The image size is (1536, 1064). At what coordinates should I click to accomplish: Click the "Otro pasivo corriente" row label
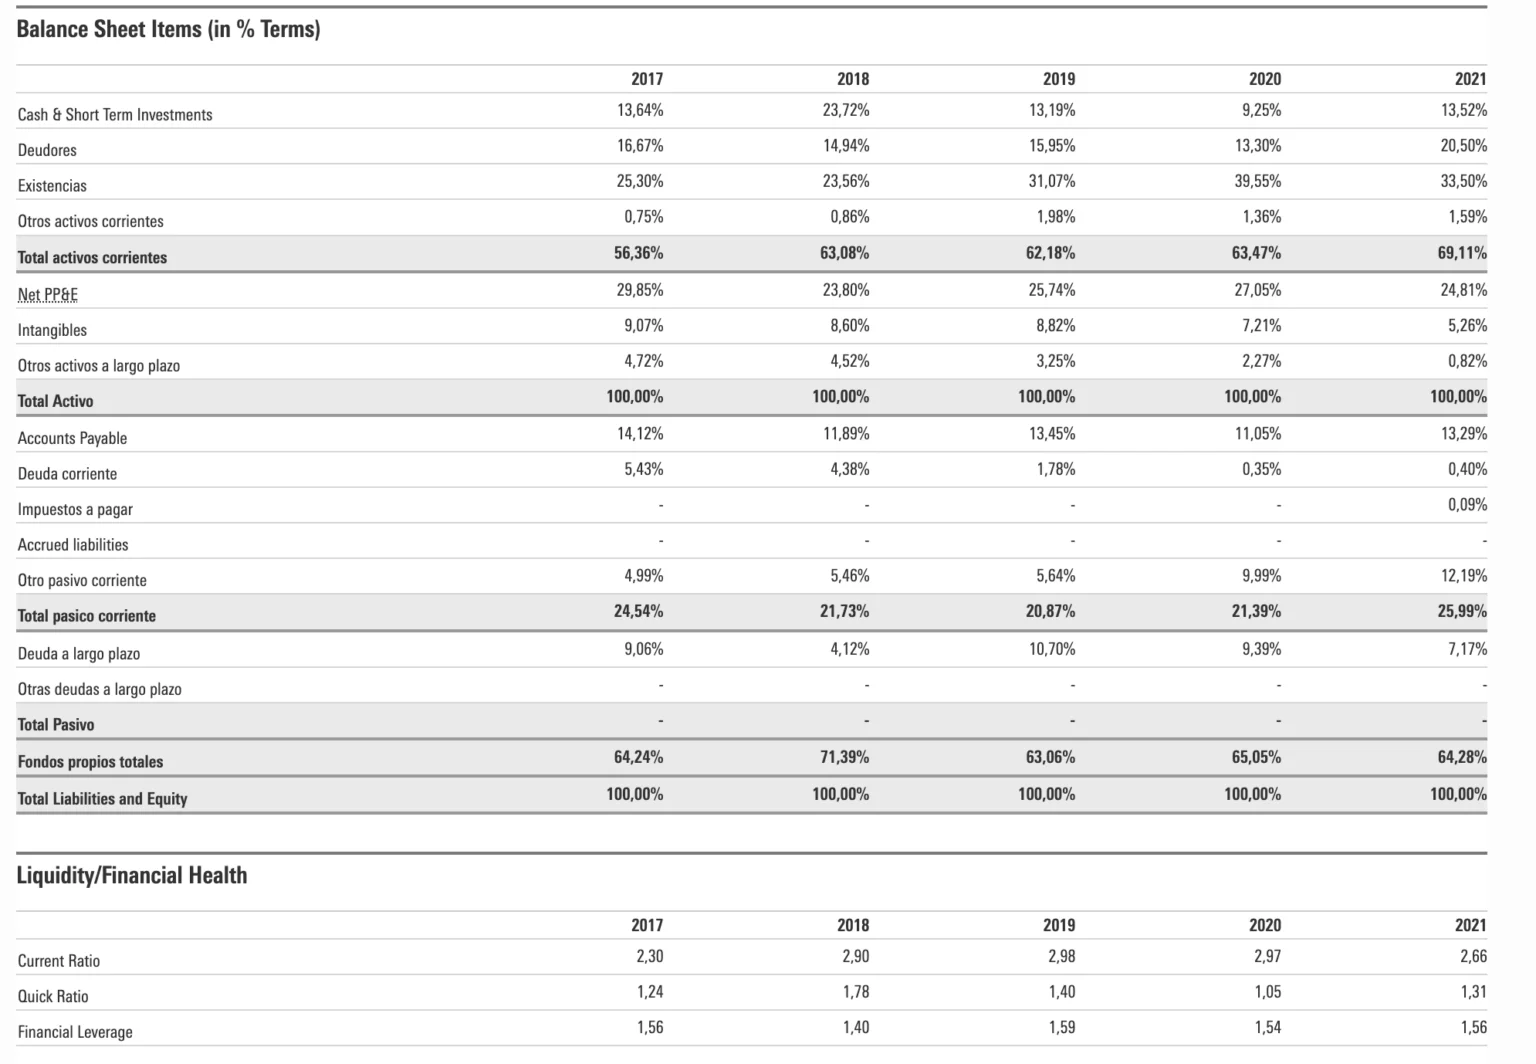tap(82, 581)
